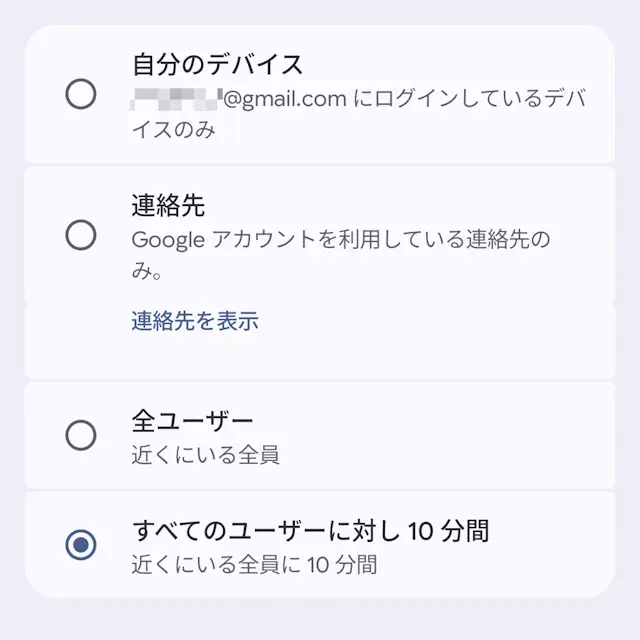The width and height of the screenshot is (640, 640).
Task: Click the word Google in contacts description
Action: click(x=167, y=240)
